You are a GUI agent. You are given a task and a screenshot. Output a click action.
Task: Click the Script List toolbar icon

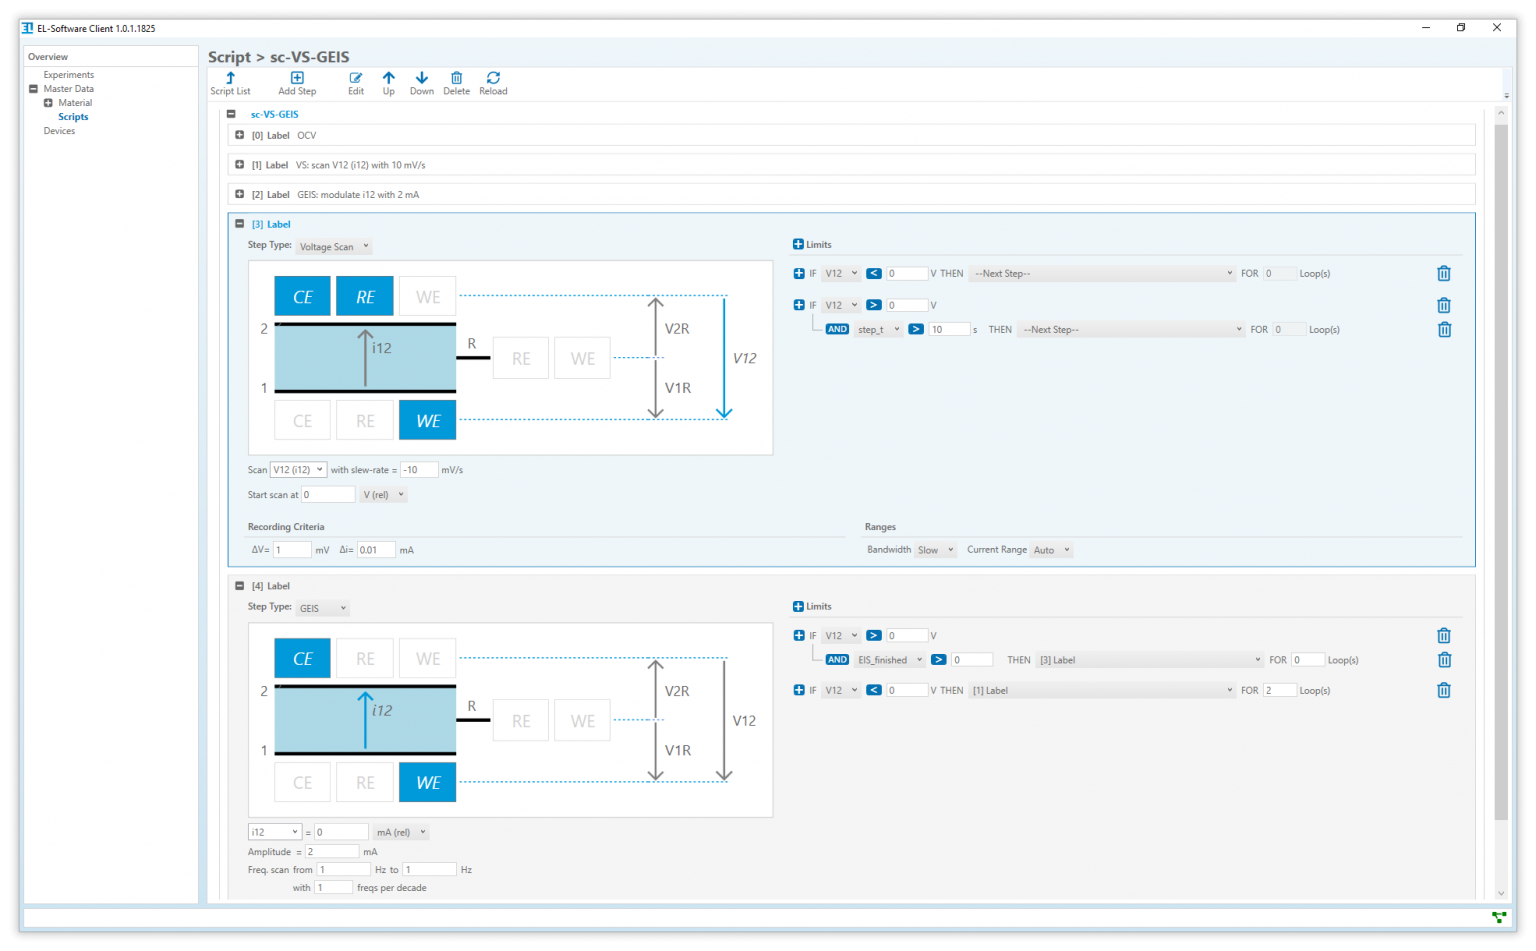[230, 78]
